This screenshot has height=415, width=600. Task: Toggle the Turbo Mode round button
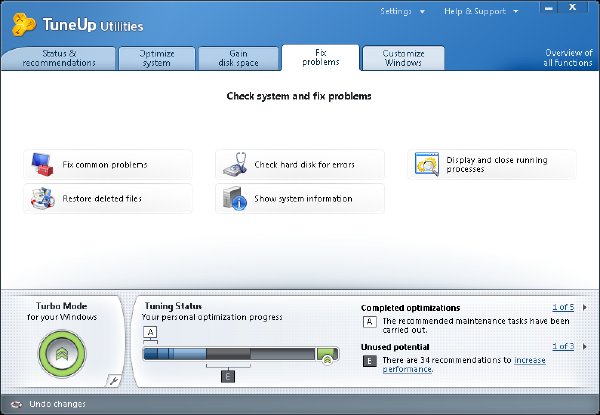pos(62,353)
